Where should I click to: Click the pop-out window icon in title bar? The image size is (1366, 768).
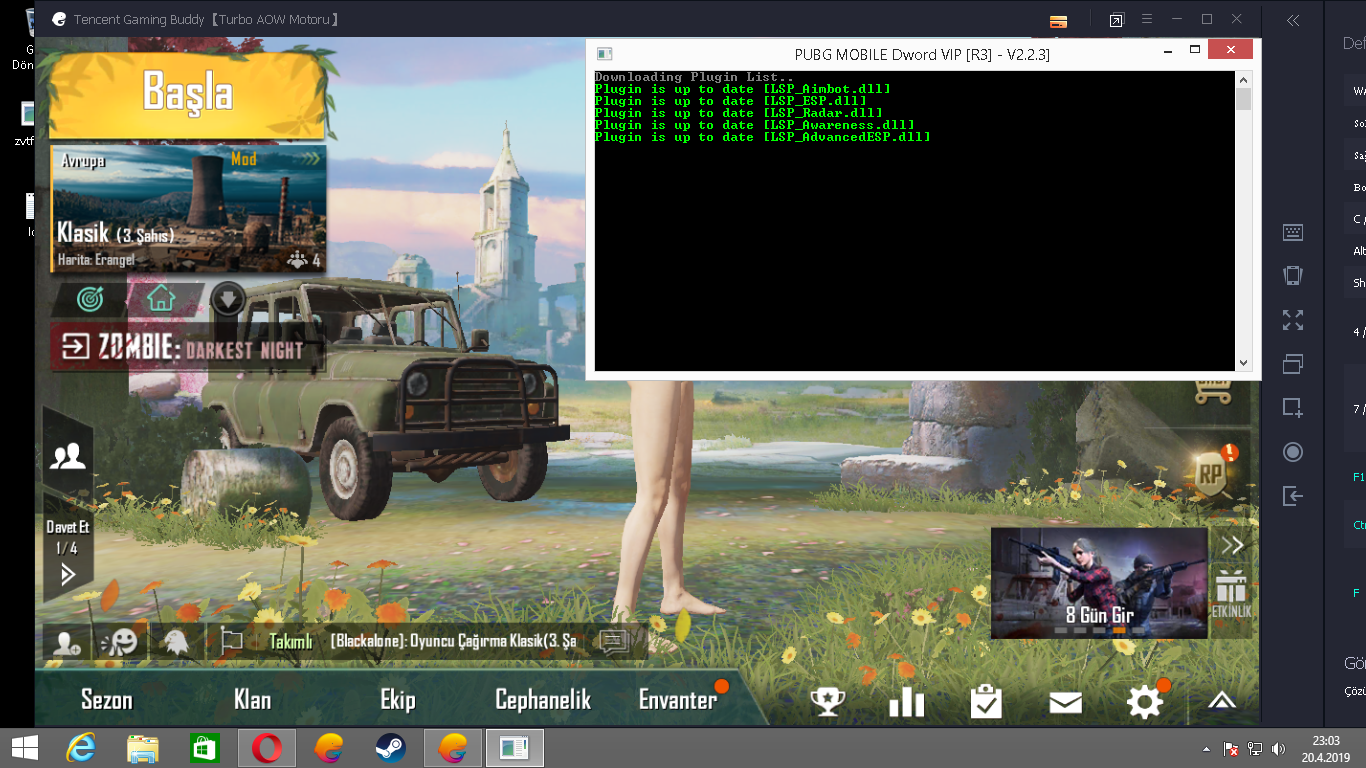tap(1116, 20)
